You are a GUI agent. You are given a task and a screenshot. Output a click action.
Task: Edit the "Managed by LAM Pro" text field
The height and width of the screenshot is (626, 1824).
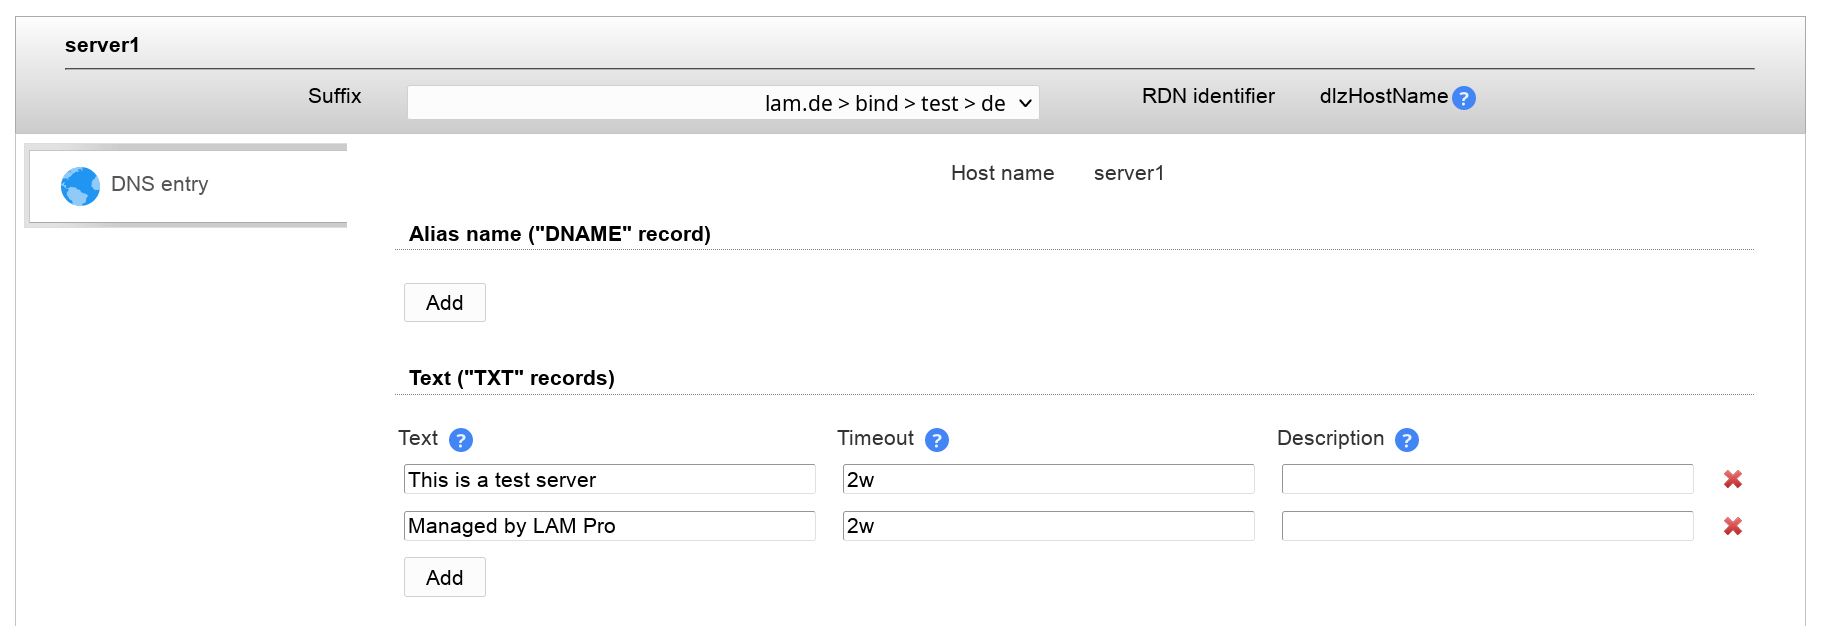(609, 526)
